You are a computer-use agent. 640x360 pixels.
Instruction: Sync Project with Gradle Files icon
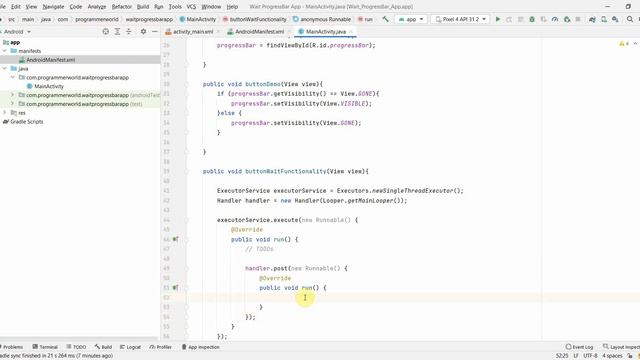592,19
